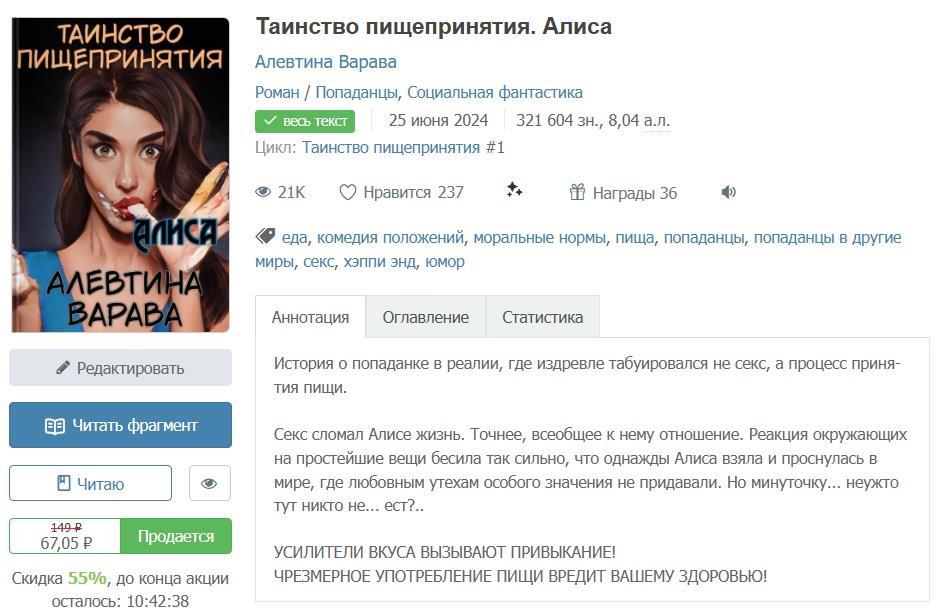Open Читать фрагмент to read the fragment
Image resolution: width=942 pixels, height=609 pixels.
(x=120, y=425)
